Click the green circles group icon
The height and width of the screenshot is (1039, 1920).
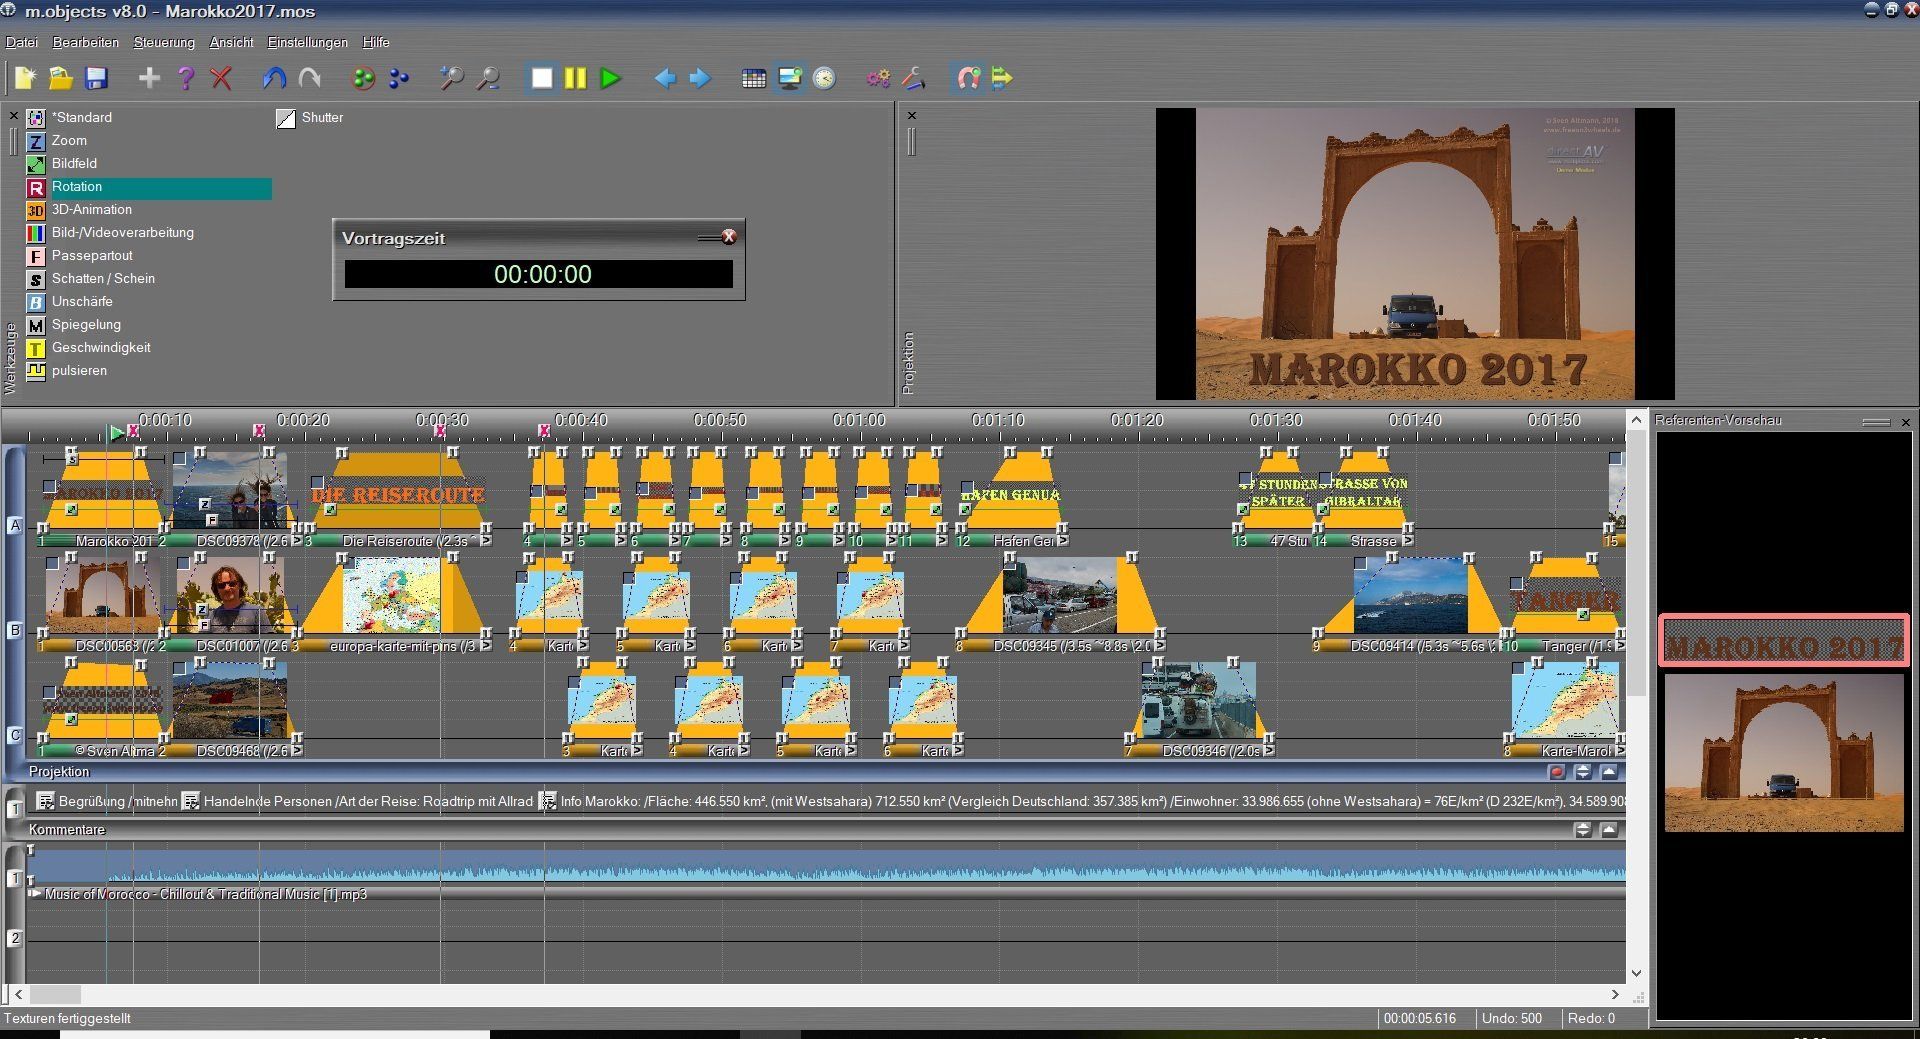click(x=363, y=78)
